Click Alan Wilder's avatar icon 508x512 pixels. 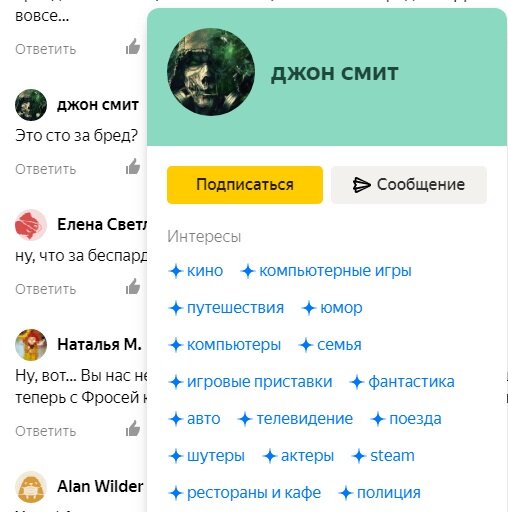point(31,487)
